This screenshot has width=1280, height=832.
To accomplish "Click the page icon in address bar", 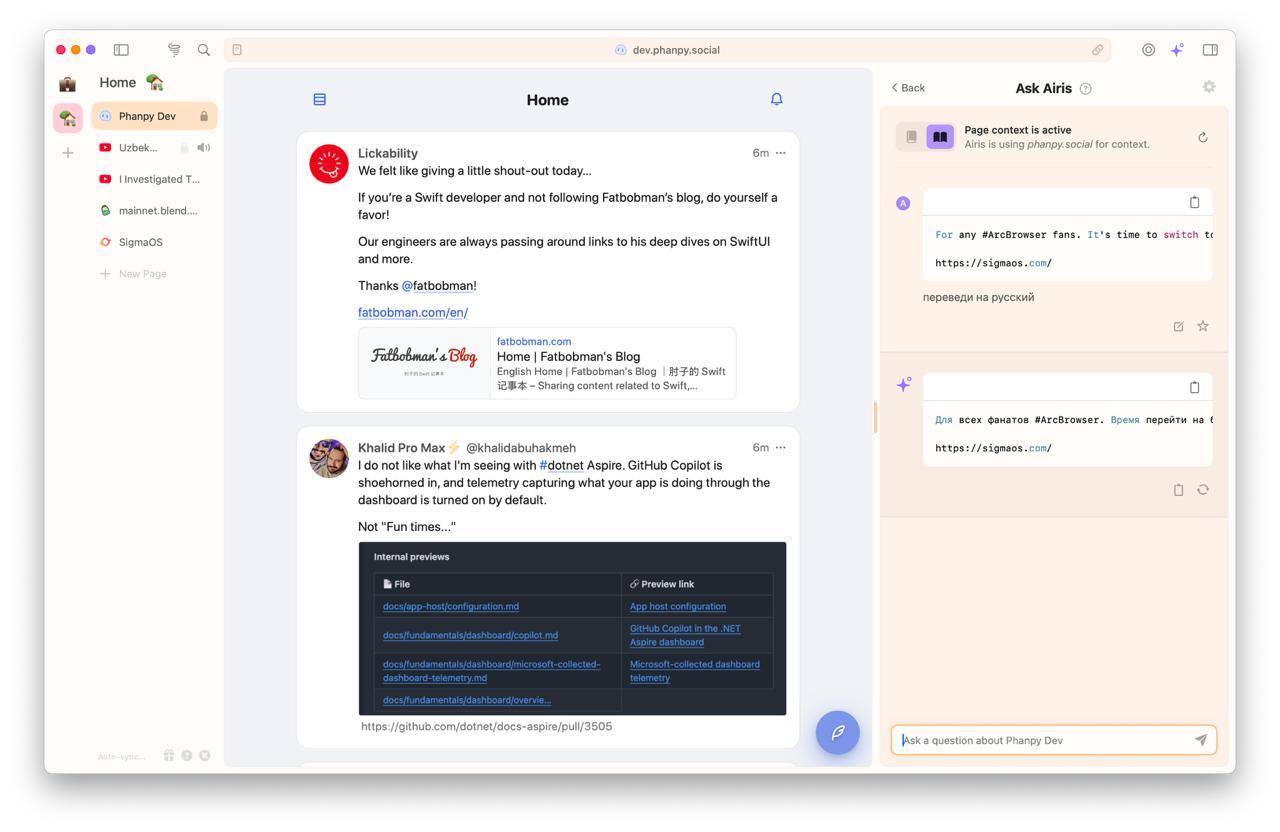I will [237, 50].
